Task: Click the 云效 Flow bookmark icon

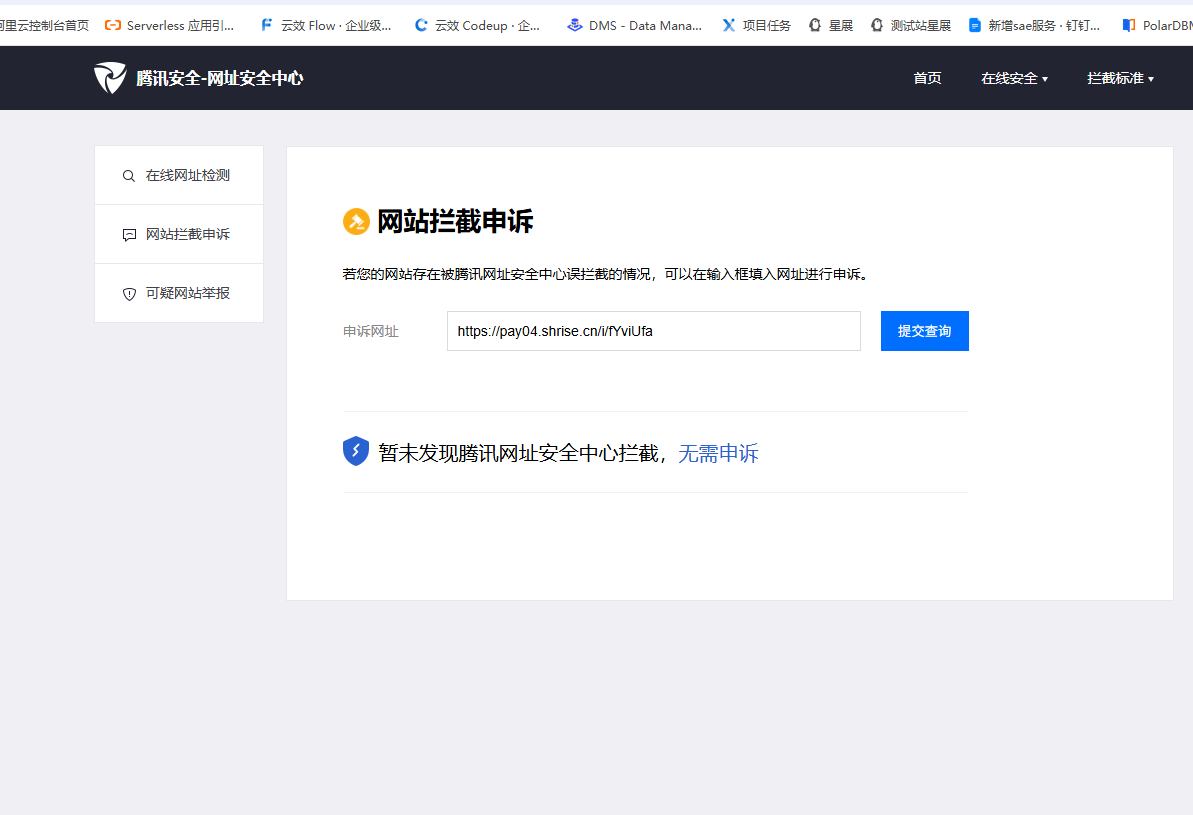Action: (266, 25)
